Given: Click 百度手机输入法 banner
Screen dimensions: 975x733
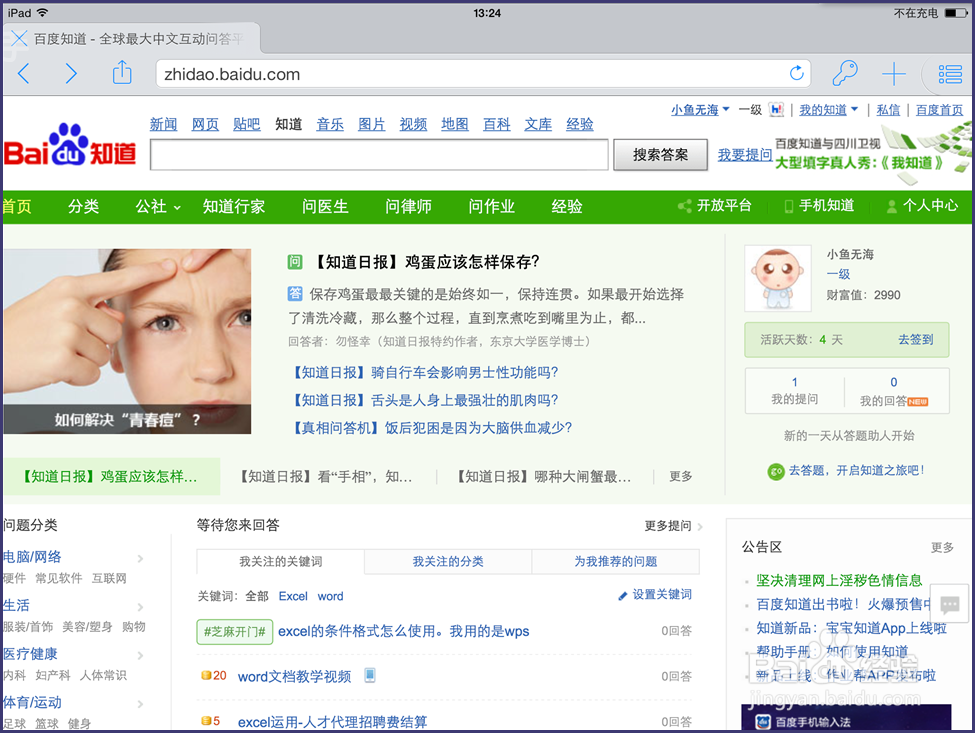Looking at the screenshot, I should coord(846,717).
